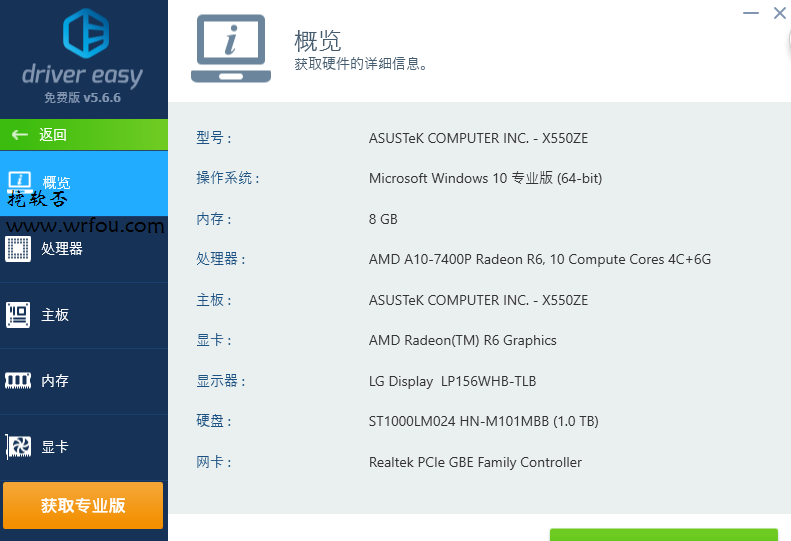Click the Driver Easy logo icon
Screen dimensions: 791x541
click(86, 33)
